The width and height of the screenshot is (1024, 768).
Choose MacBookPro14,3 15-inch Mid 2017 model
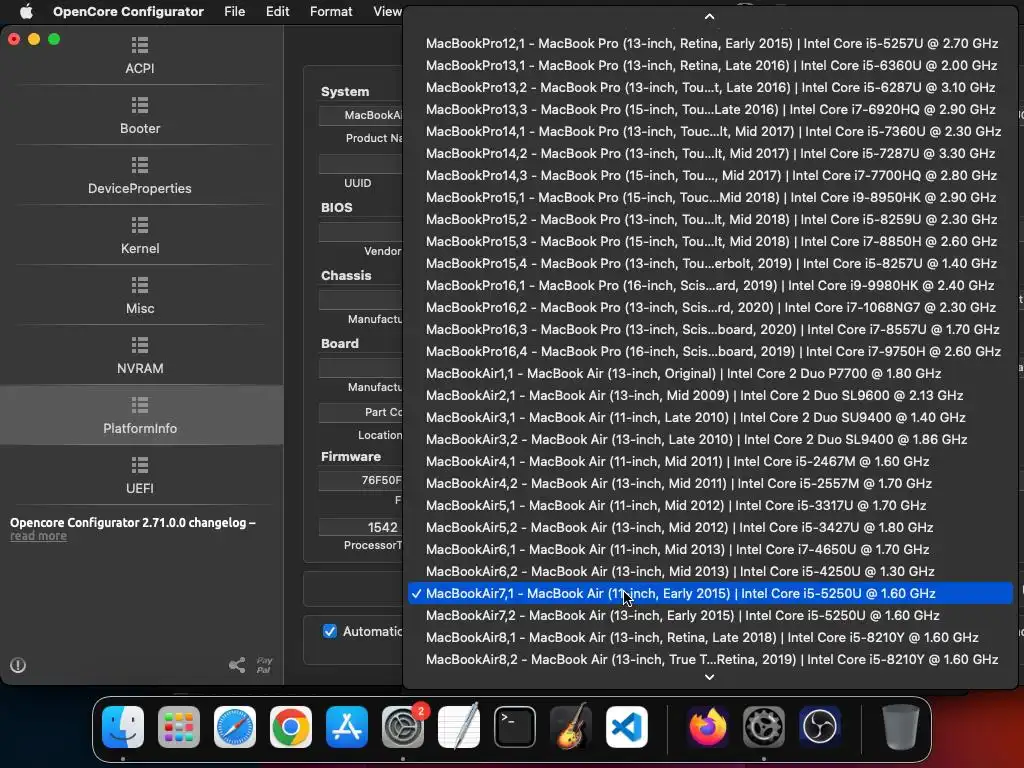tap(710, 175)
